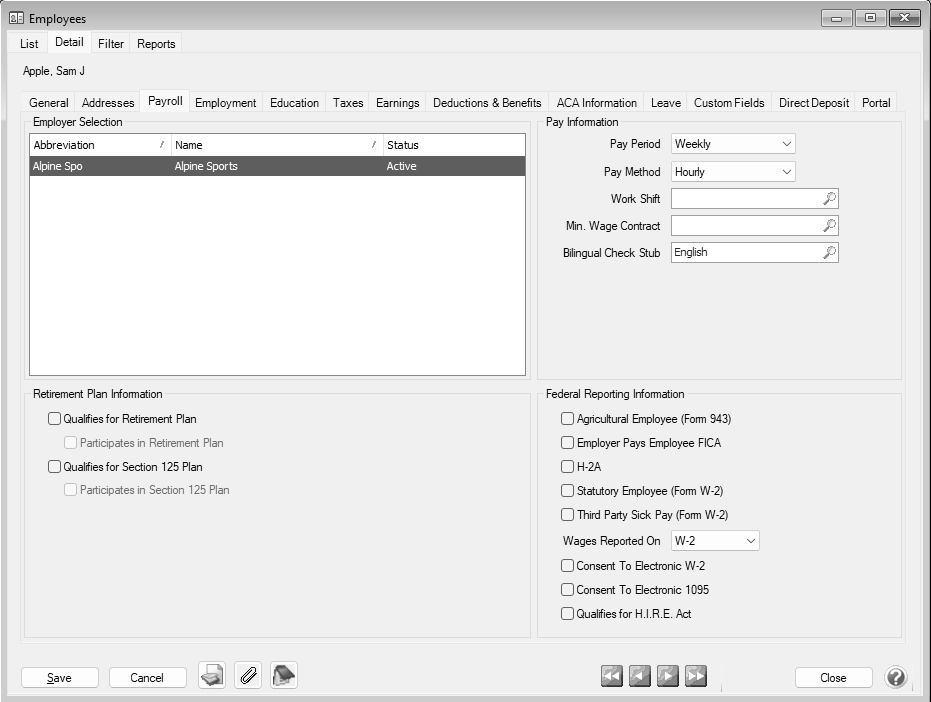Go to the previous employee record

(640, 677)
